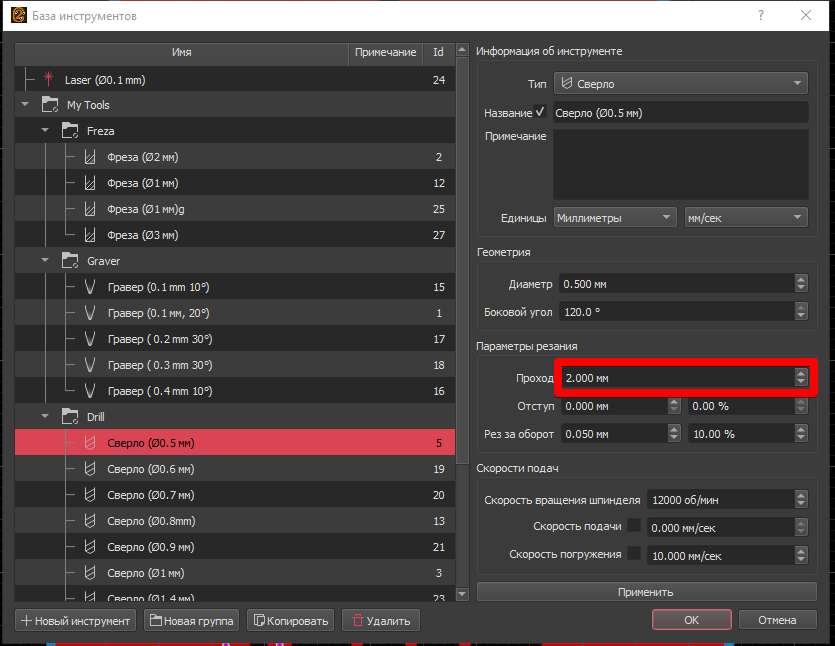
Task: Toggle the Название auto-name checkbox
Action: tap(540, 112)
